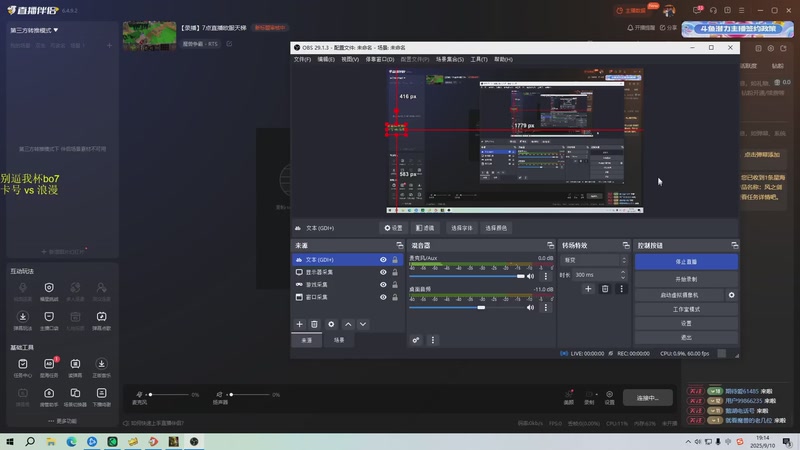
Task: Open source properties gear in OBS sources toolbar
Action: click(x=331, y=324)
